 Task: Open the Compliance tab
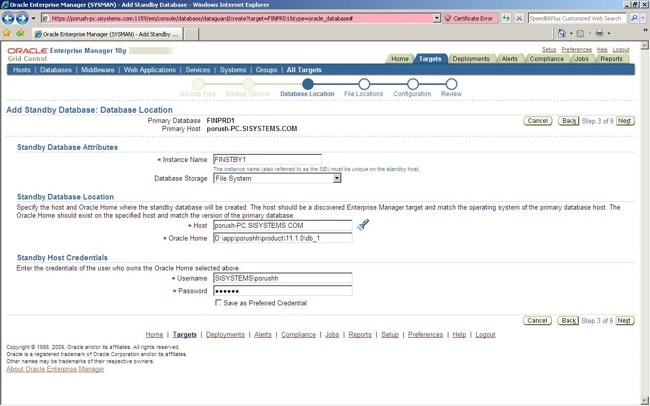coord(546,59)
